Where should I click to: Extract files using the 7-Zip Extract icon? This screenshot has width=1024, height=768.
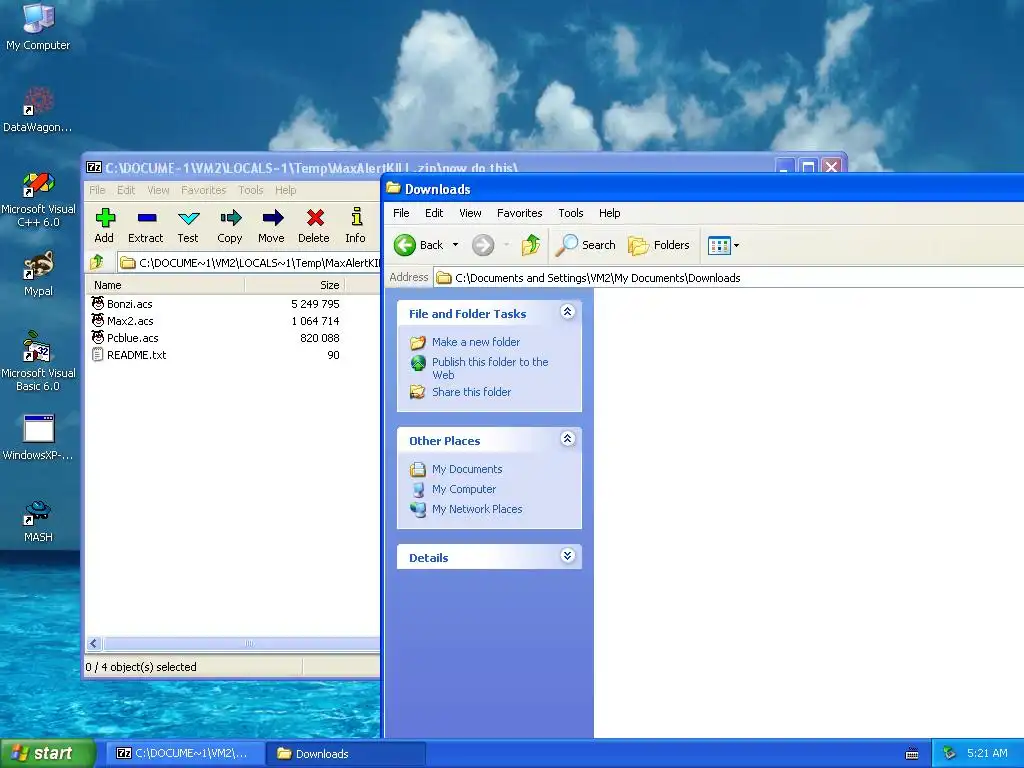(146, 226)
